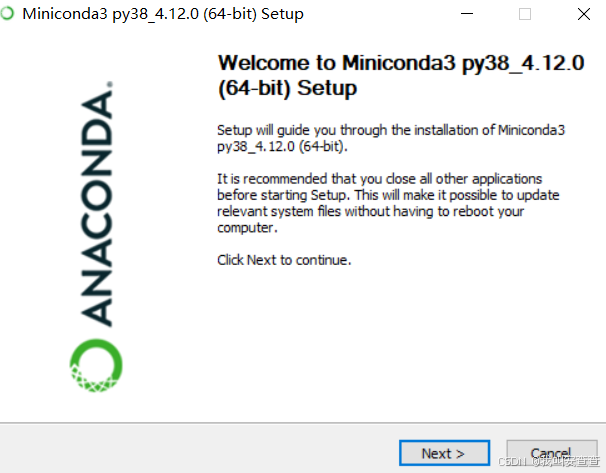606x473 pixels.
Task: Cancel the Miniconda3 setup
Action: pos(552,453)
